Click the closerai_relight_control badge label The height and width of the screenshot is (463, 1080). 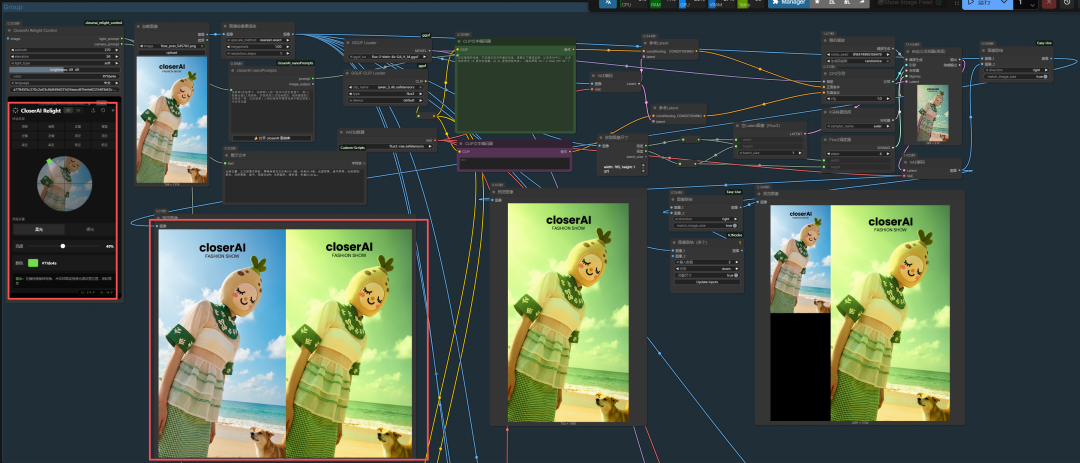[103, 23]
